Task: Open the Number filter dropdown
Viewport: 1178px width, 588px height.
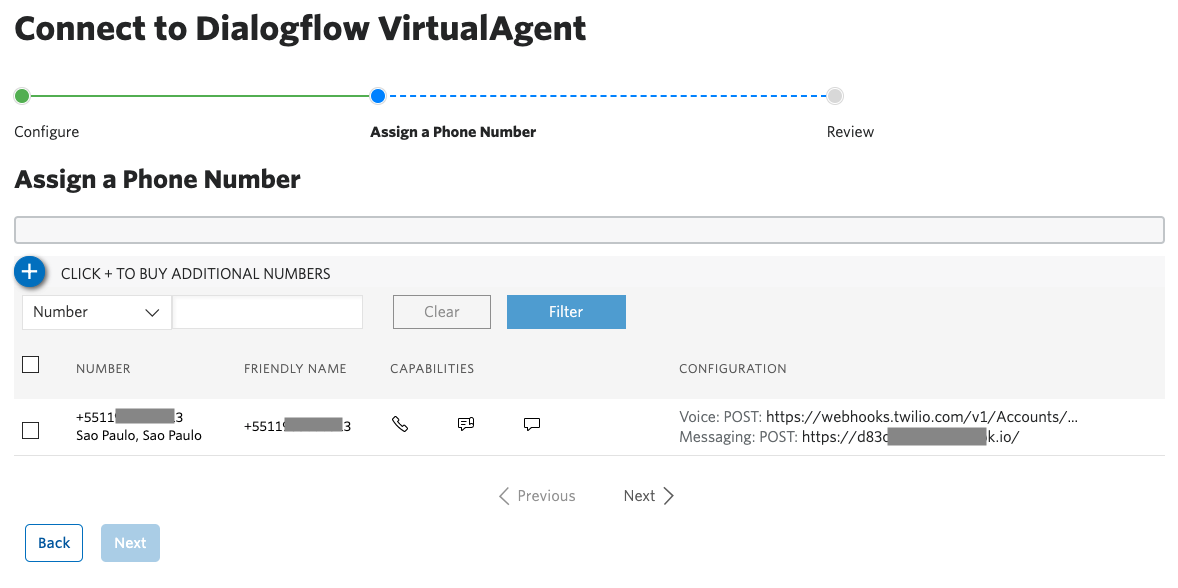Action: (x=96, y=312)
